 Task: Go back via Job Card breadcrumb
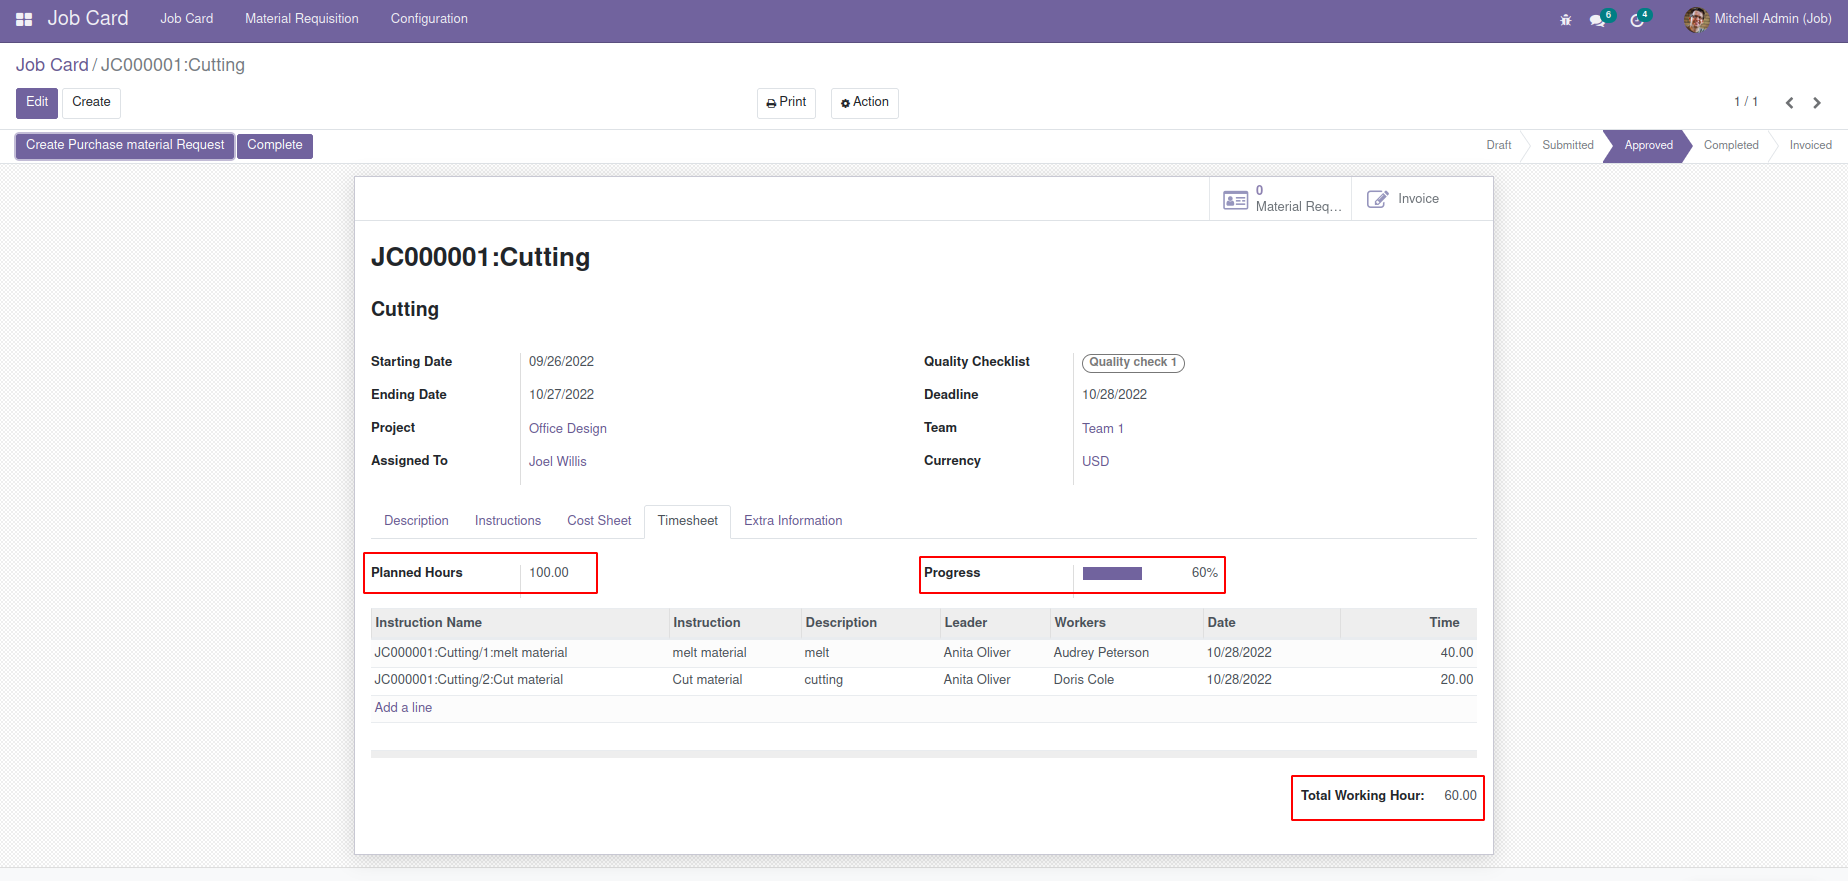(x=52, y=65)
